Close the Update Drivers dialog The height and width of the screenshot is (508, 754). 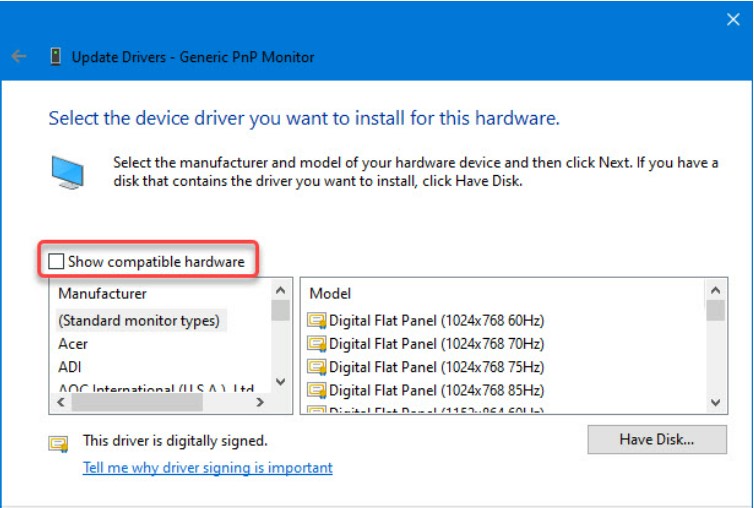click(732, 19)
